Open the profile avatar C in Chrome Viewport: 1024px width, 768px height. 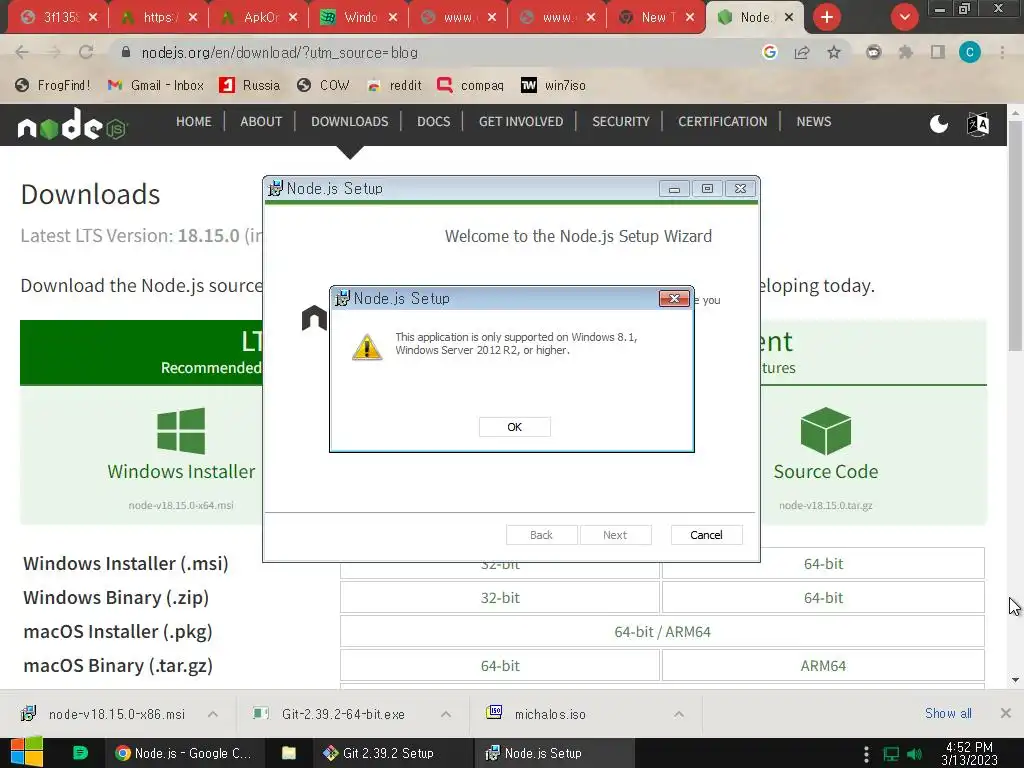970,52
